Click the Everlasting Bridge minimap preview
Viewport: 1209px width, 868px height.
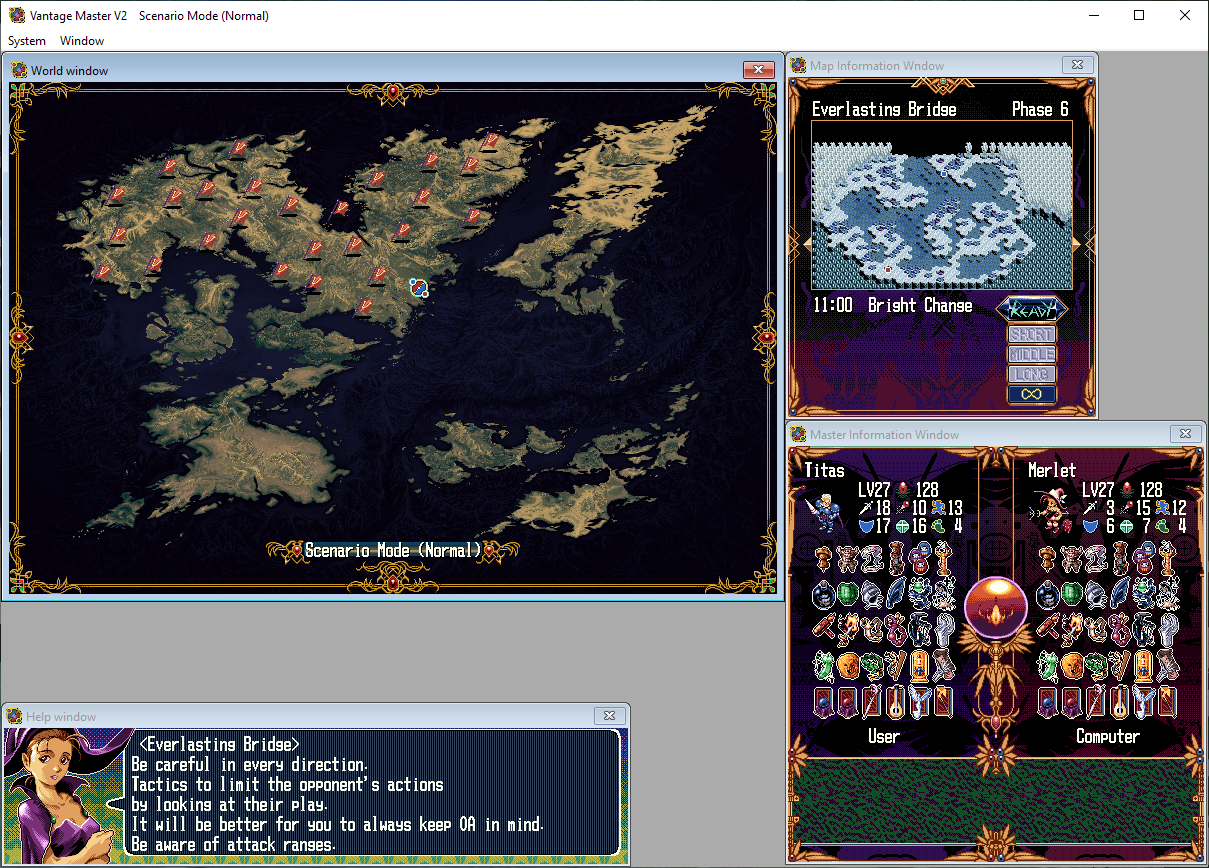click(x=941, y=214)
